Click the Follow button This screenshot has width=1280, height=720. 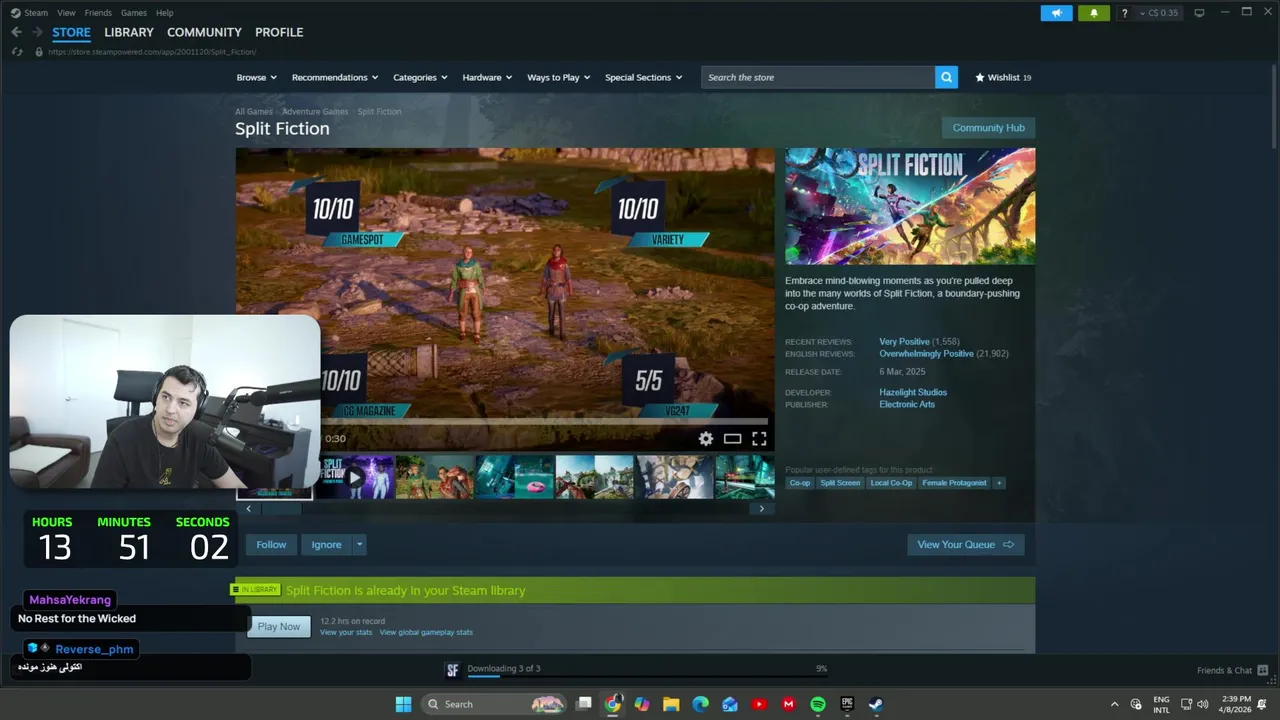[x=271, y=545]
